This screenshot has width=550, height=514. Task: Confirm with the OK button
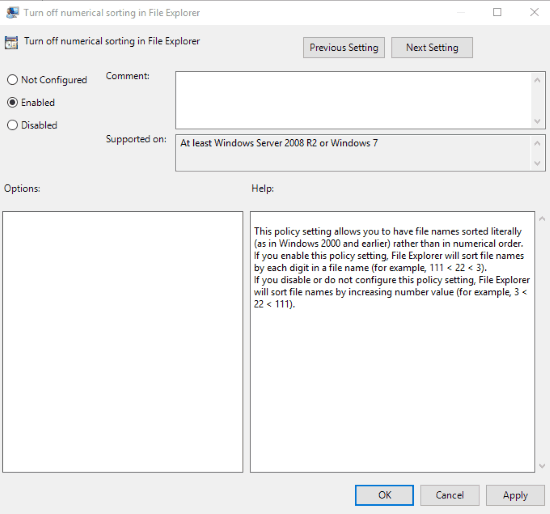point(384,495)
